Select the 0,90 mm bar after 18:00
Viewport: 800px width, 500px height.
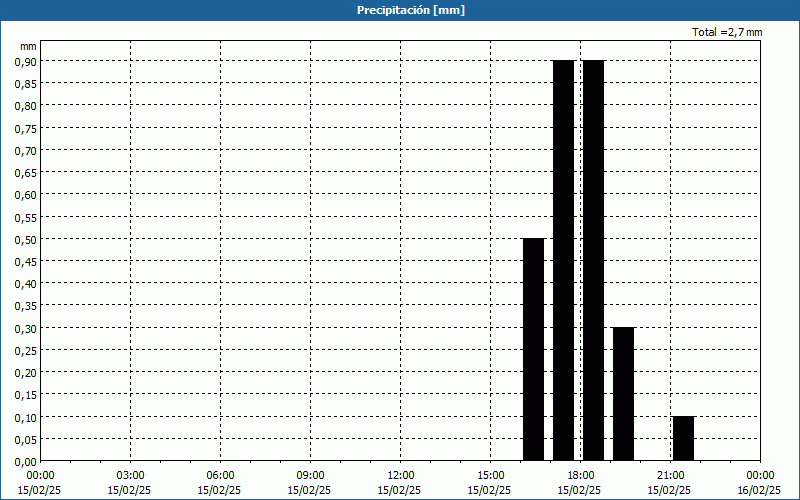coord(593,260)
